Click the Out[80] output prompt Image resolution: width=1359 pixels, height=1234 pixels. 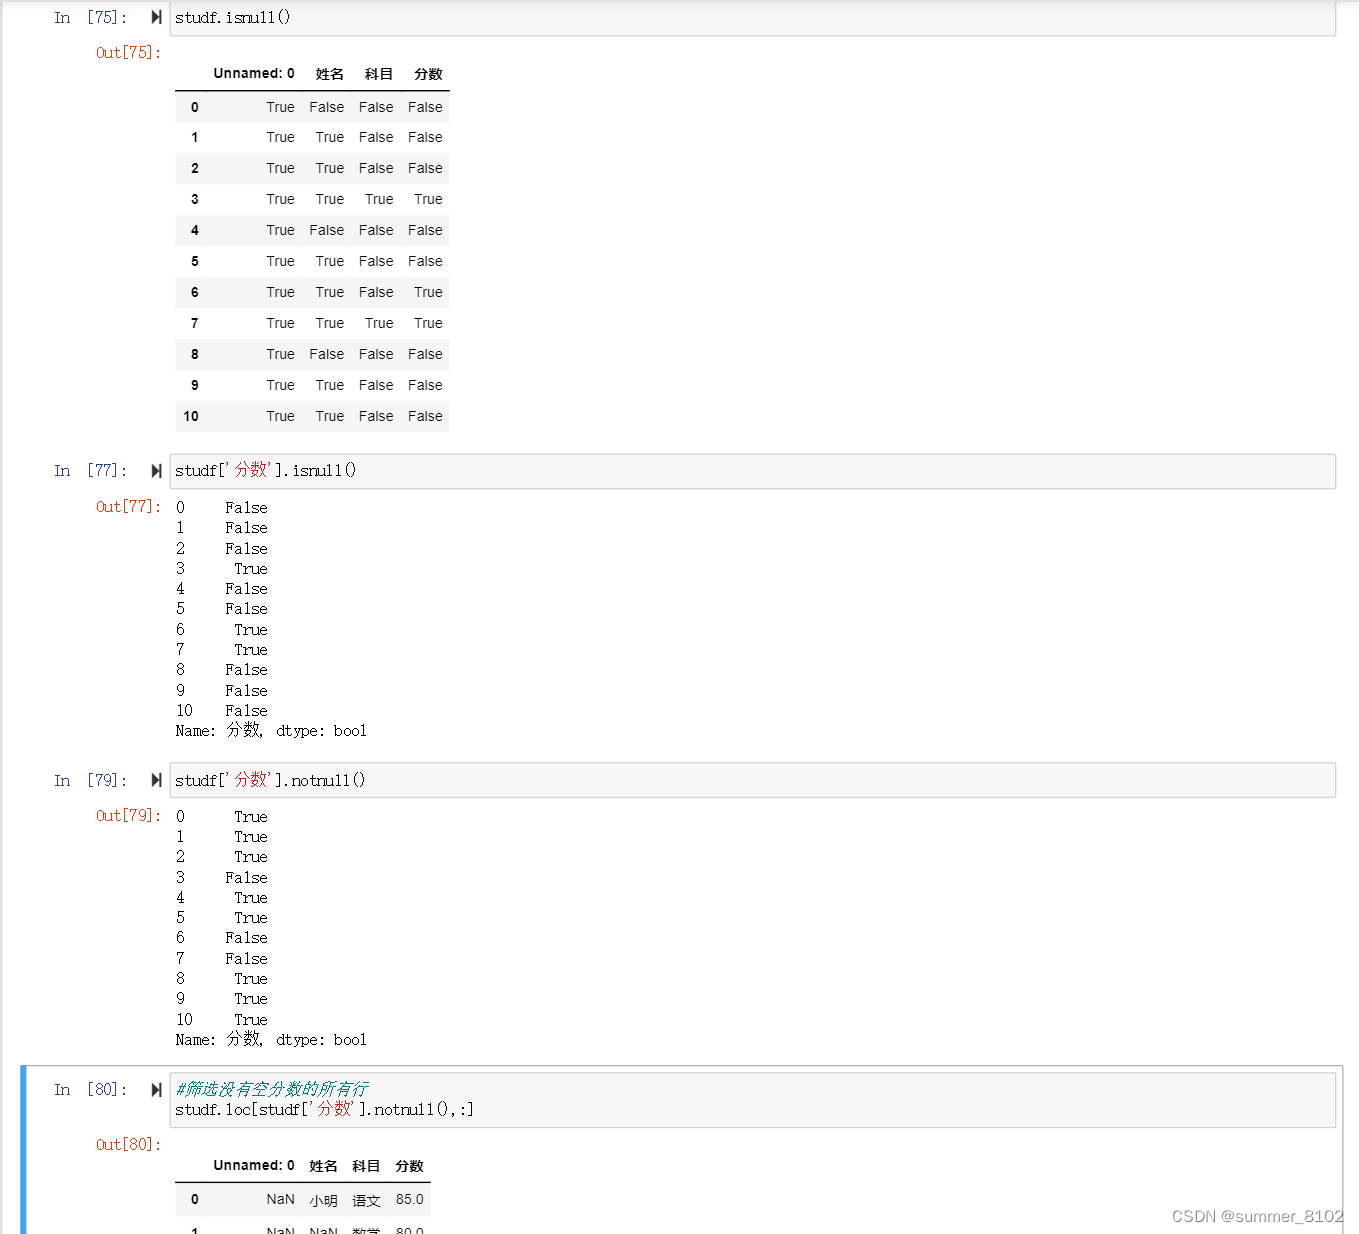(128, 1145)
